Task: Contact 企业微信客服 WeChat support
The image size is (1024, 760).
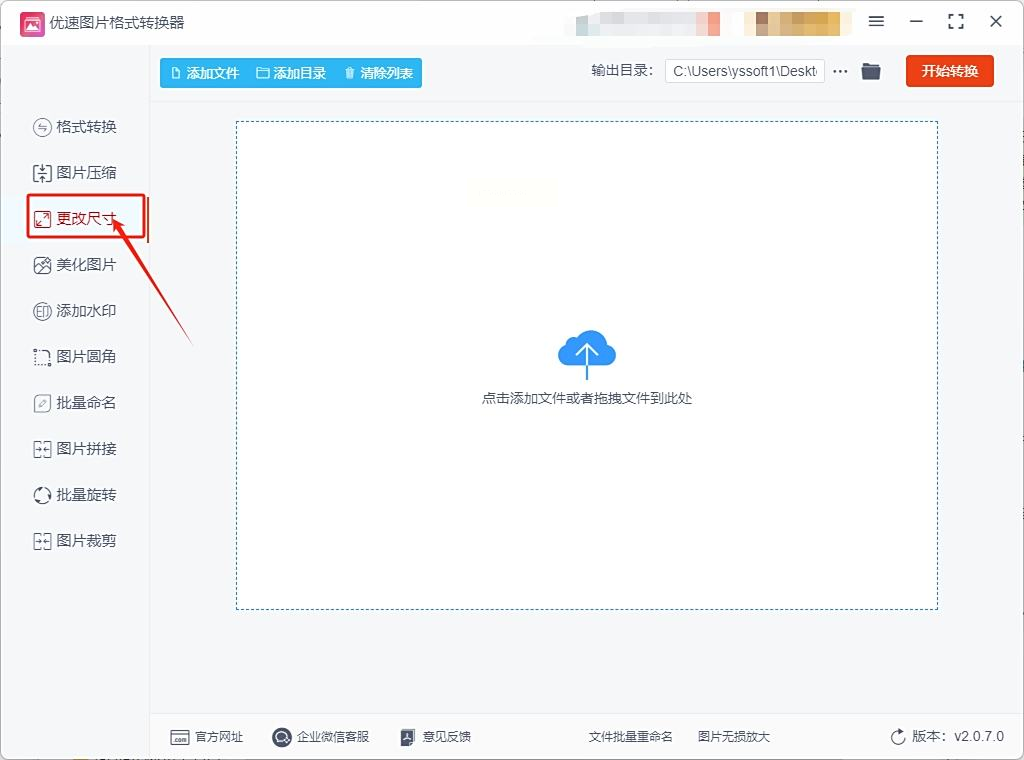Action: click(321, 737)
